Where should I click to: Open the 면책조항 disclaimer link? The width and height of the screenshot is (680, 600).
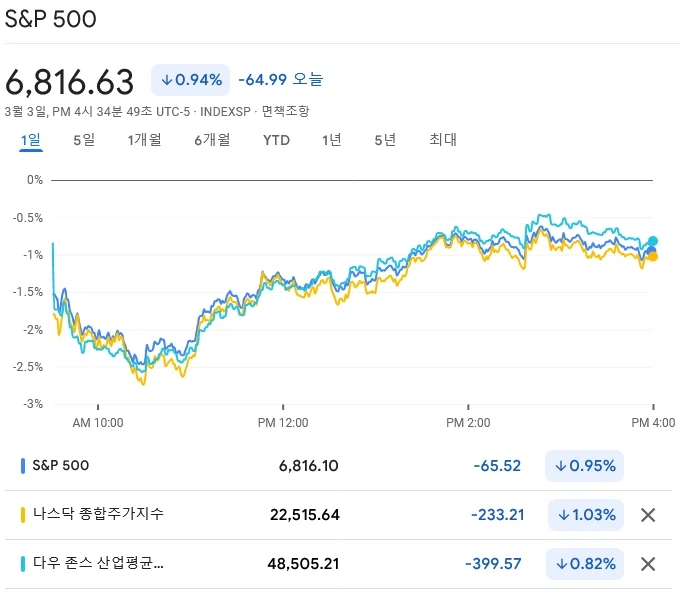285,111
